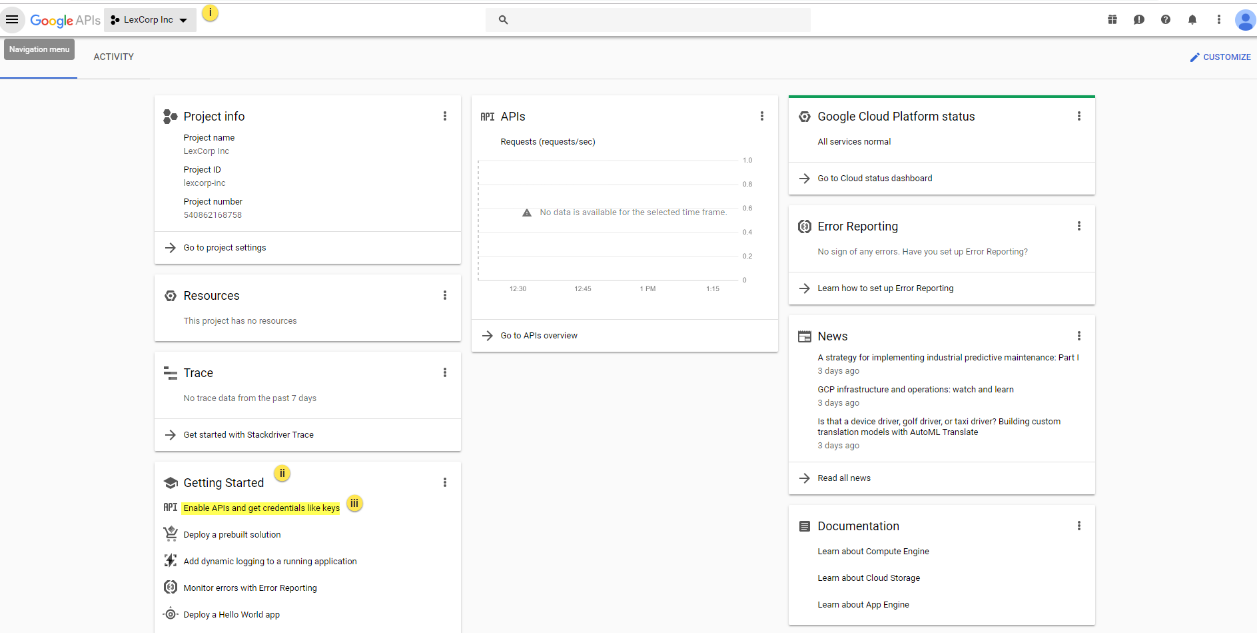Switch to the Activity tab
The height and width of the screenshot is (633, 1257).
coord(114,57)
